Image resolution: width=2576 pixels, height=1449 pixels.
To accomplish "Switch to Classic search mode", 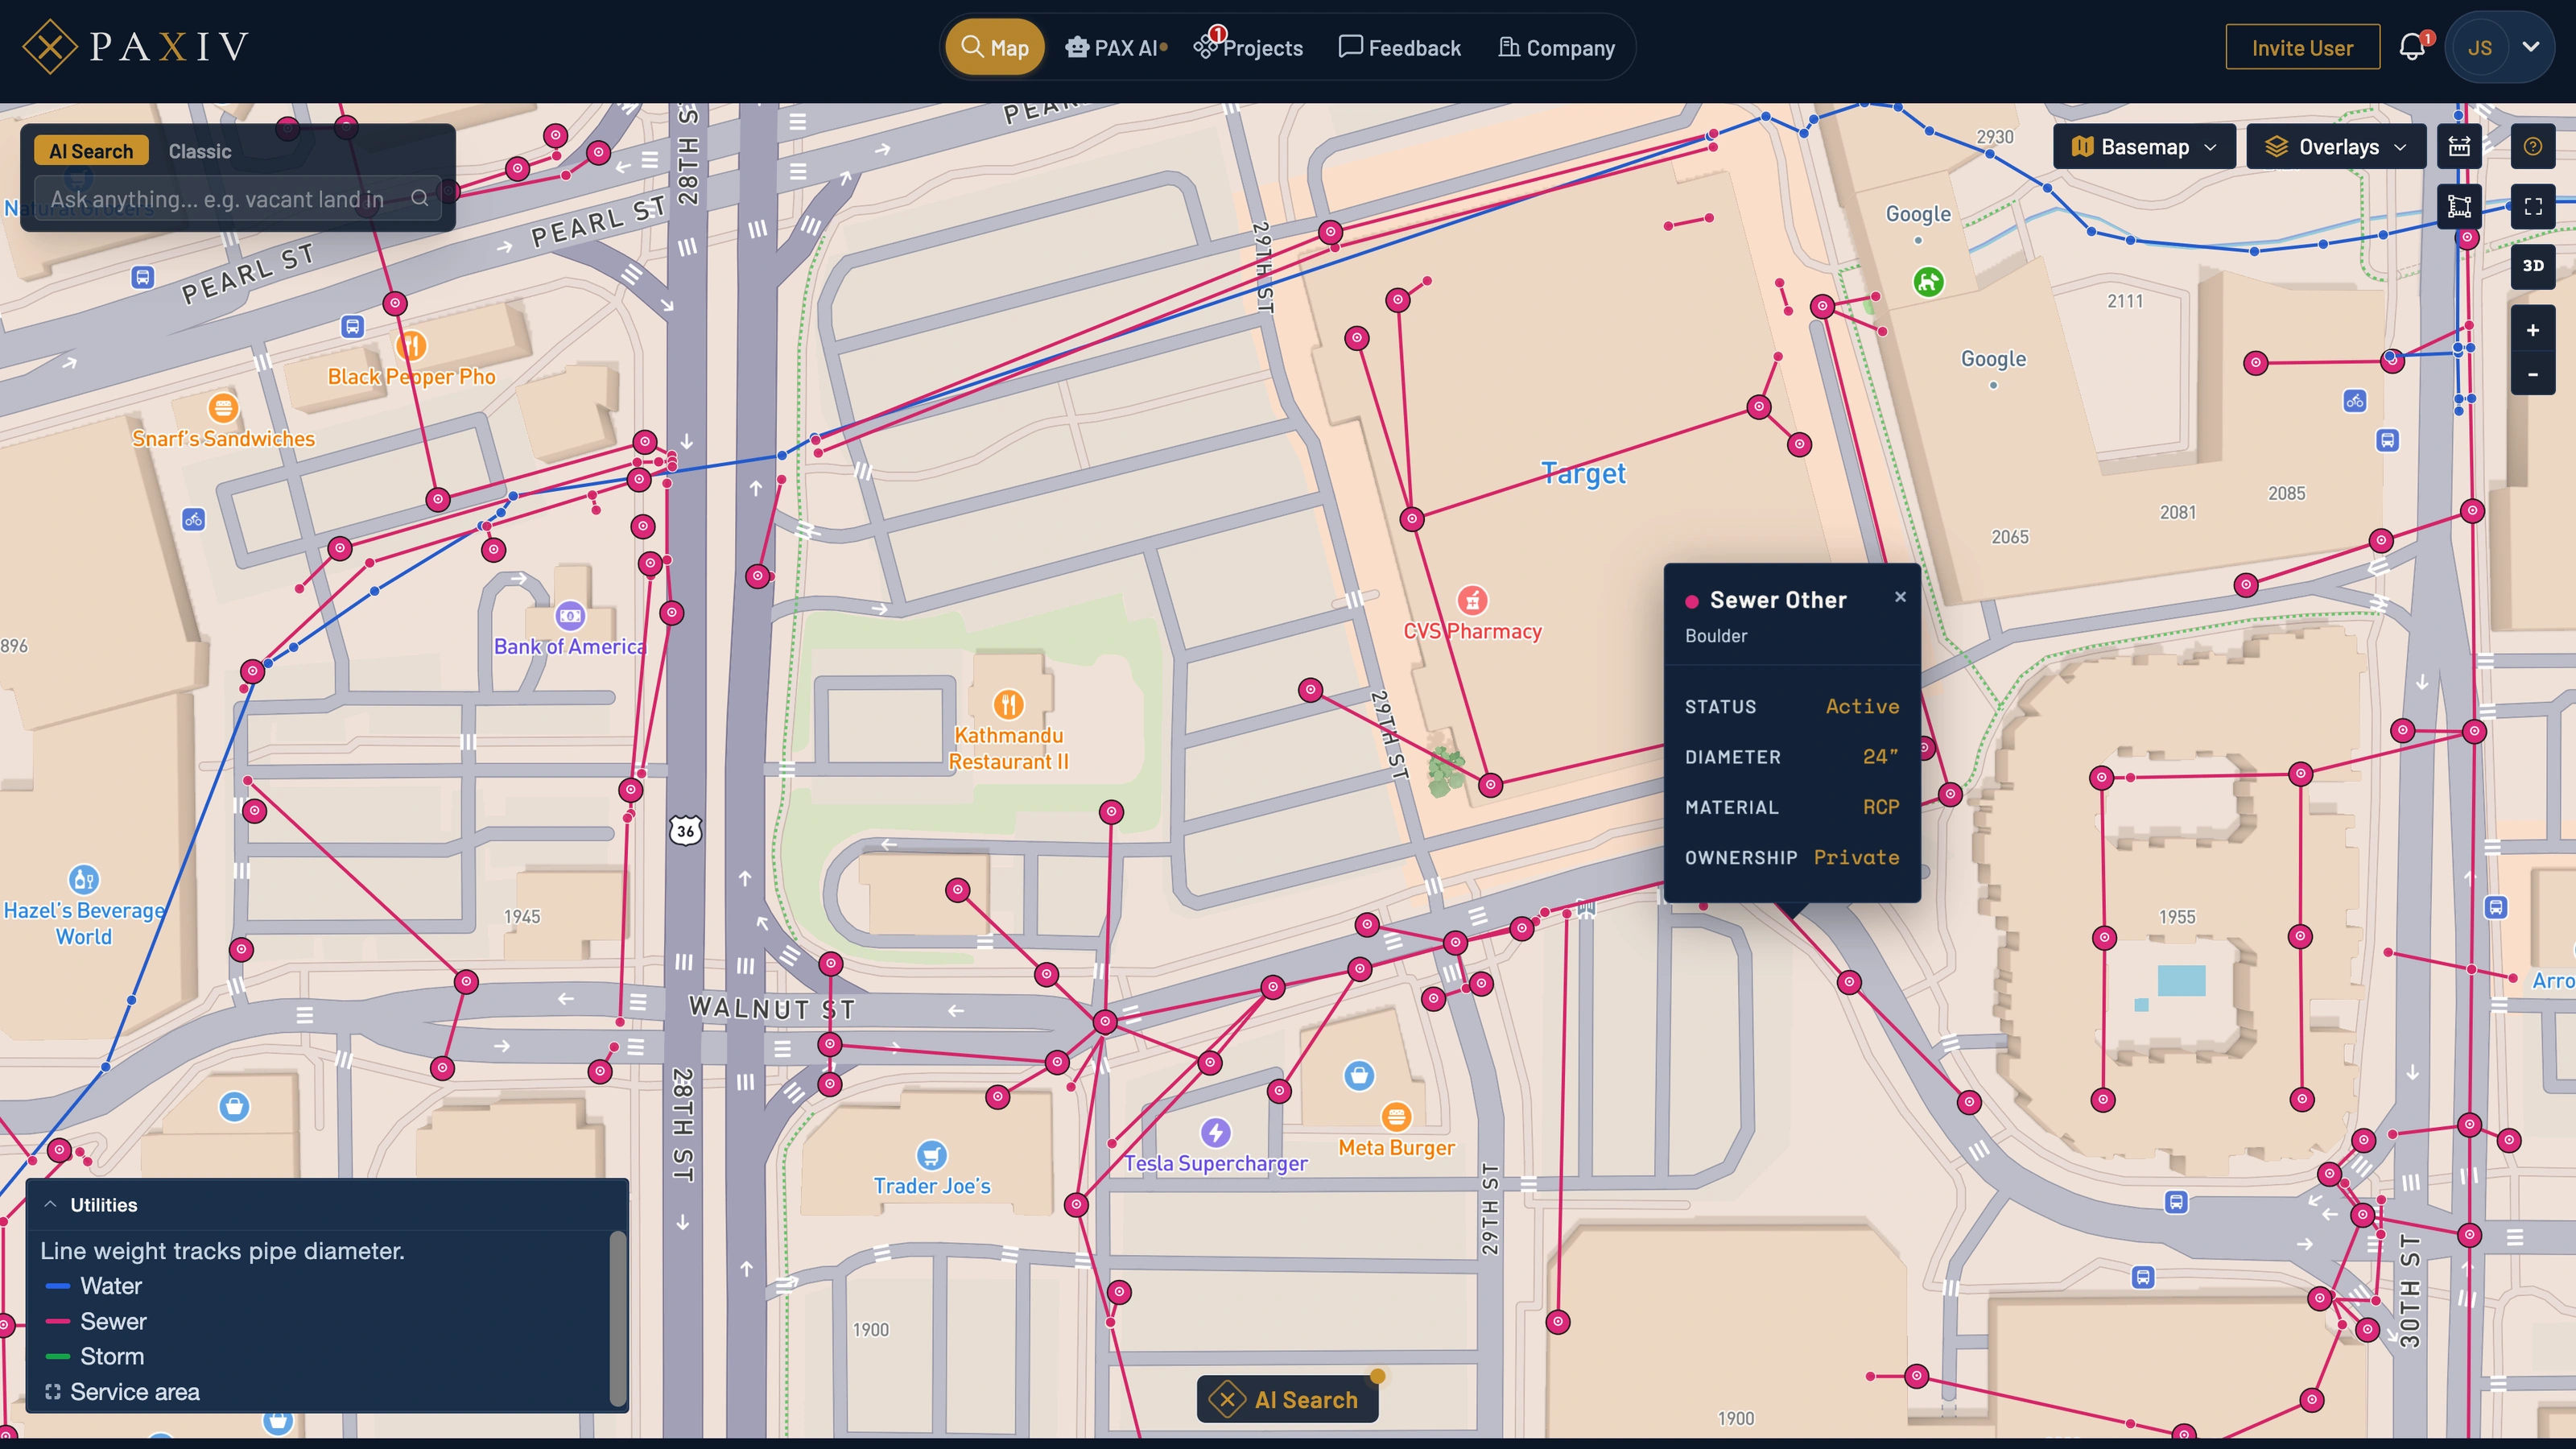I will (200, 151).
